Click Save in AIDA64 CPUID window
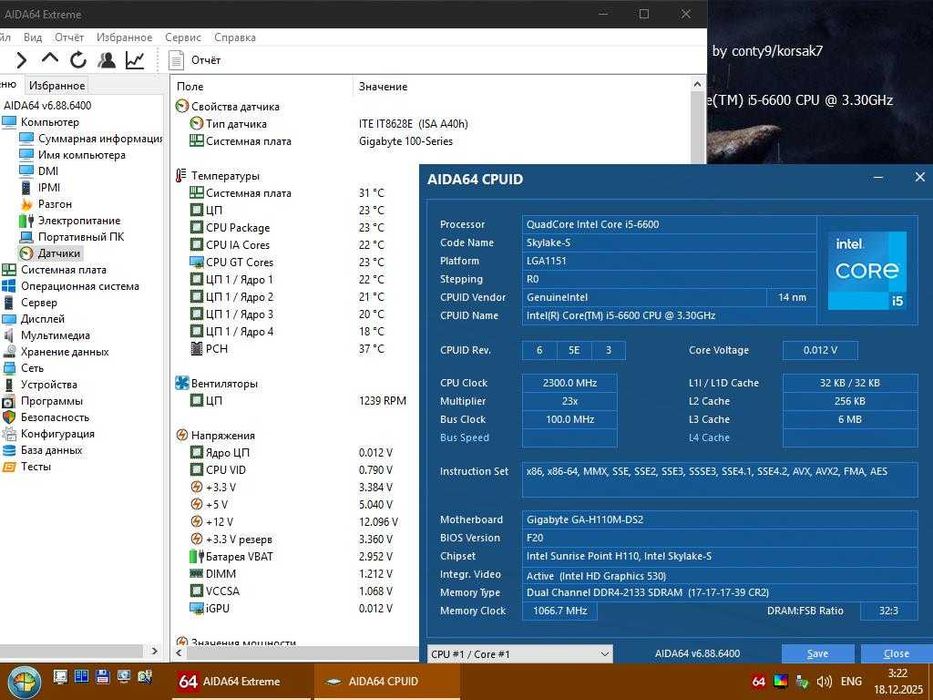This screenshot has width=933, height=700. [818, 654]
